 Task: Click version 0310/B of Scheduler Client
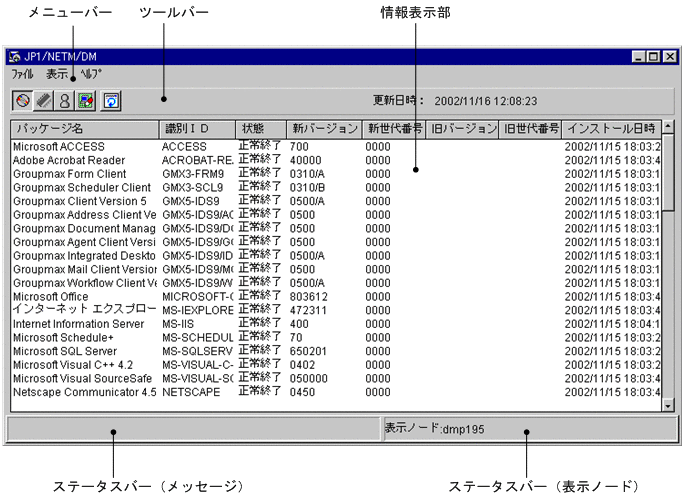pyautogui.click(x=307, y=187)
